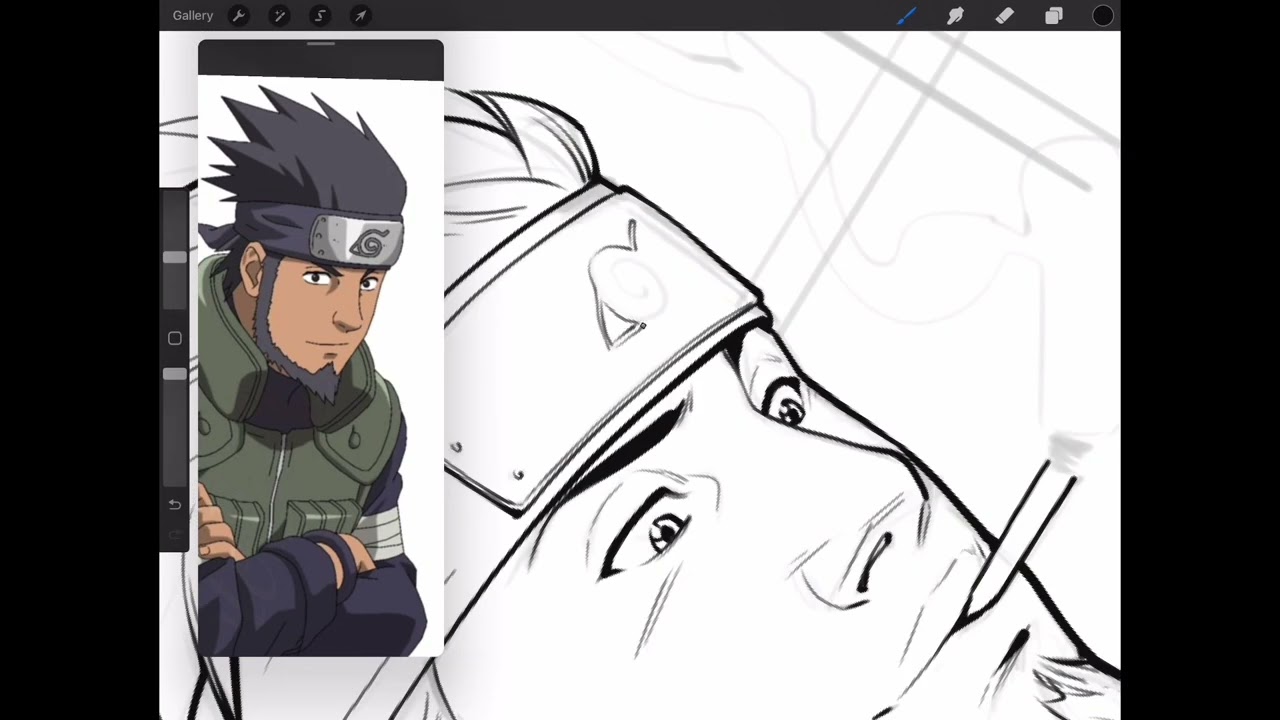Grab the reference window top handle
This screenshot has width=1280, height=720.
[321, 44]
